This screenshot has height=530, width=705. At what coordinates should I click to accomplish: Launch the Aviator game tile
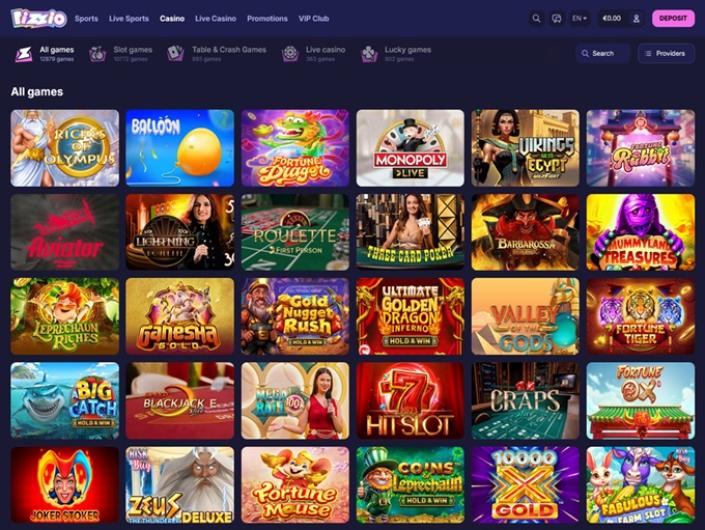tap(65, 232)
